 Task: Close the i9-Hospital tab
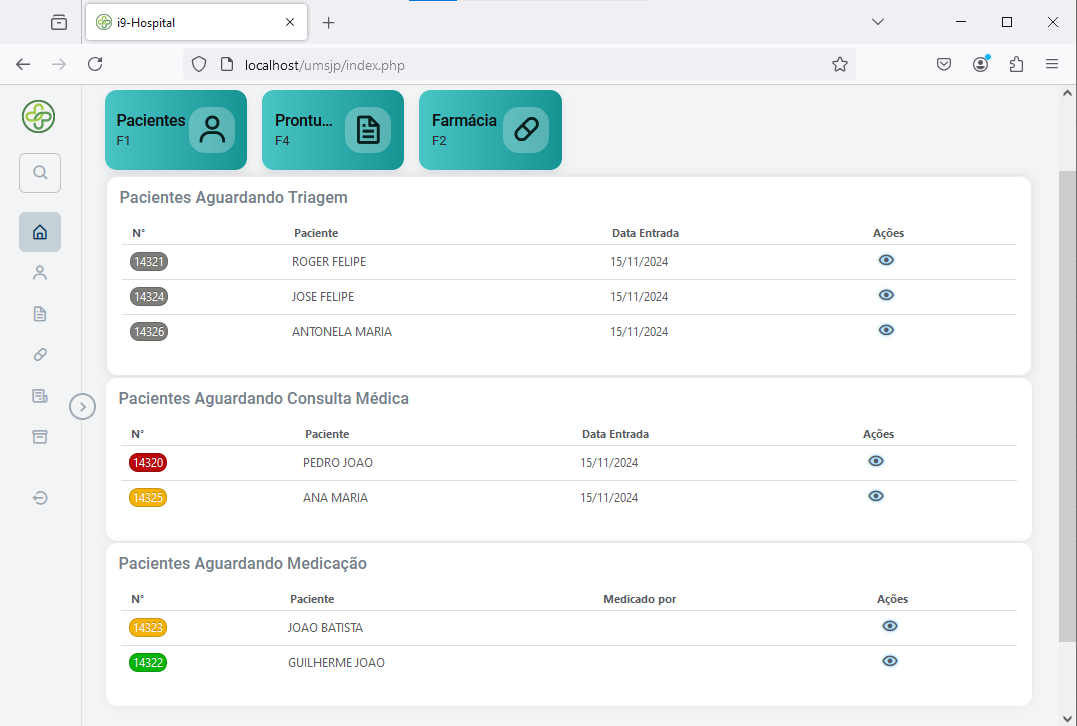point(290,23)
